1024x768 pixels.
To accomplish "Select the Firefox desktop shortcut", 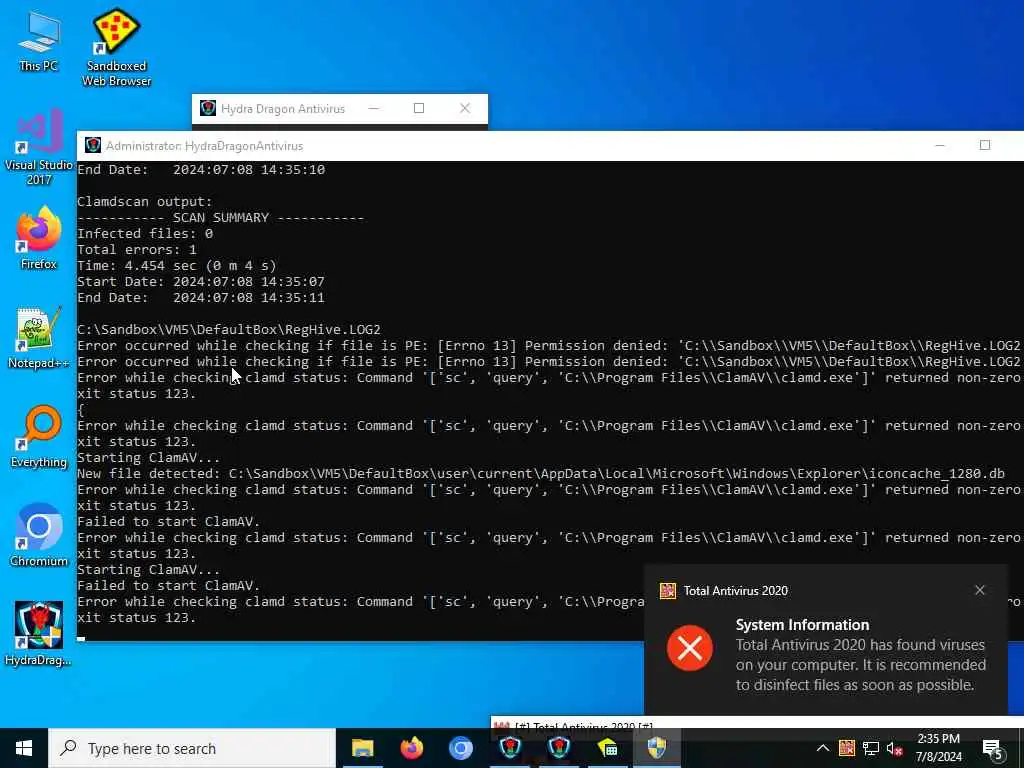I will (x=39, y=238).
